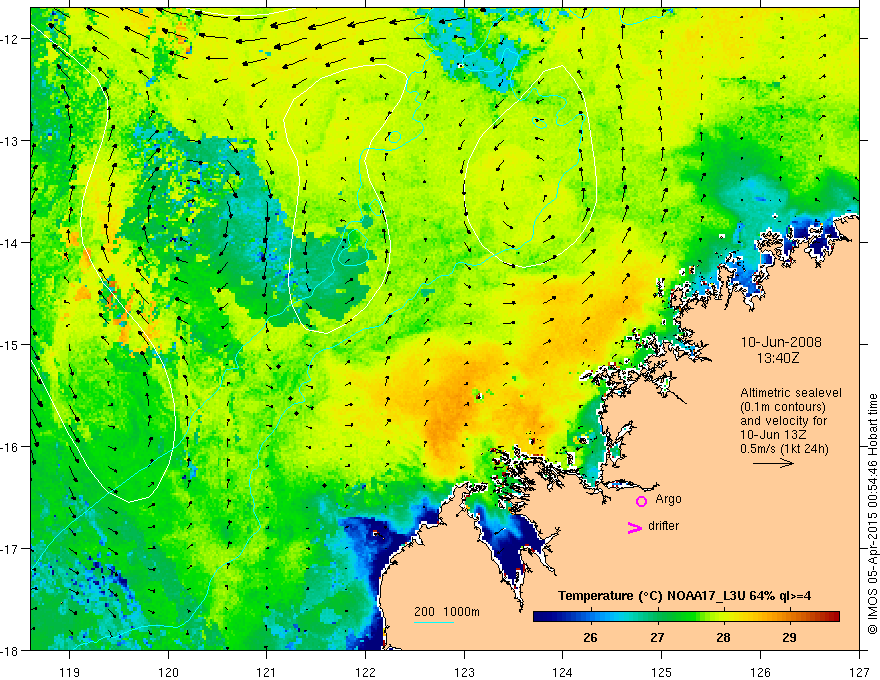This screenshot has width=880, height=680.
Task: Click the '125' longitude axis label
Action: 661,672
